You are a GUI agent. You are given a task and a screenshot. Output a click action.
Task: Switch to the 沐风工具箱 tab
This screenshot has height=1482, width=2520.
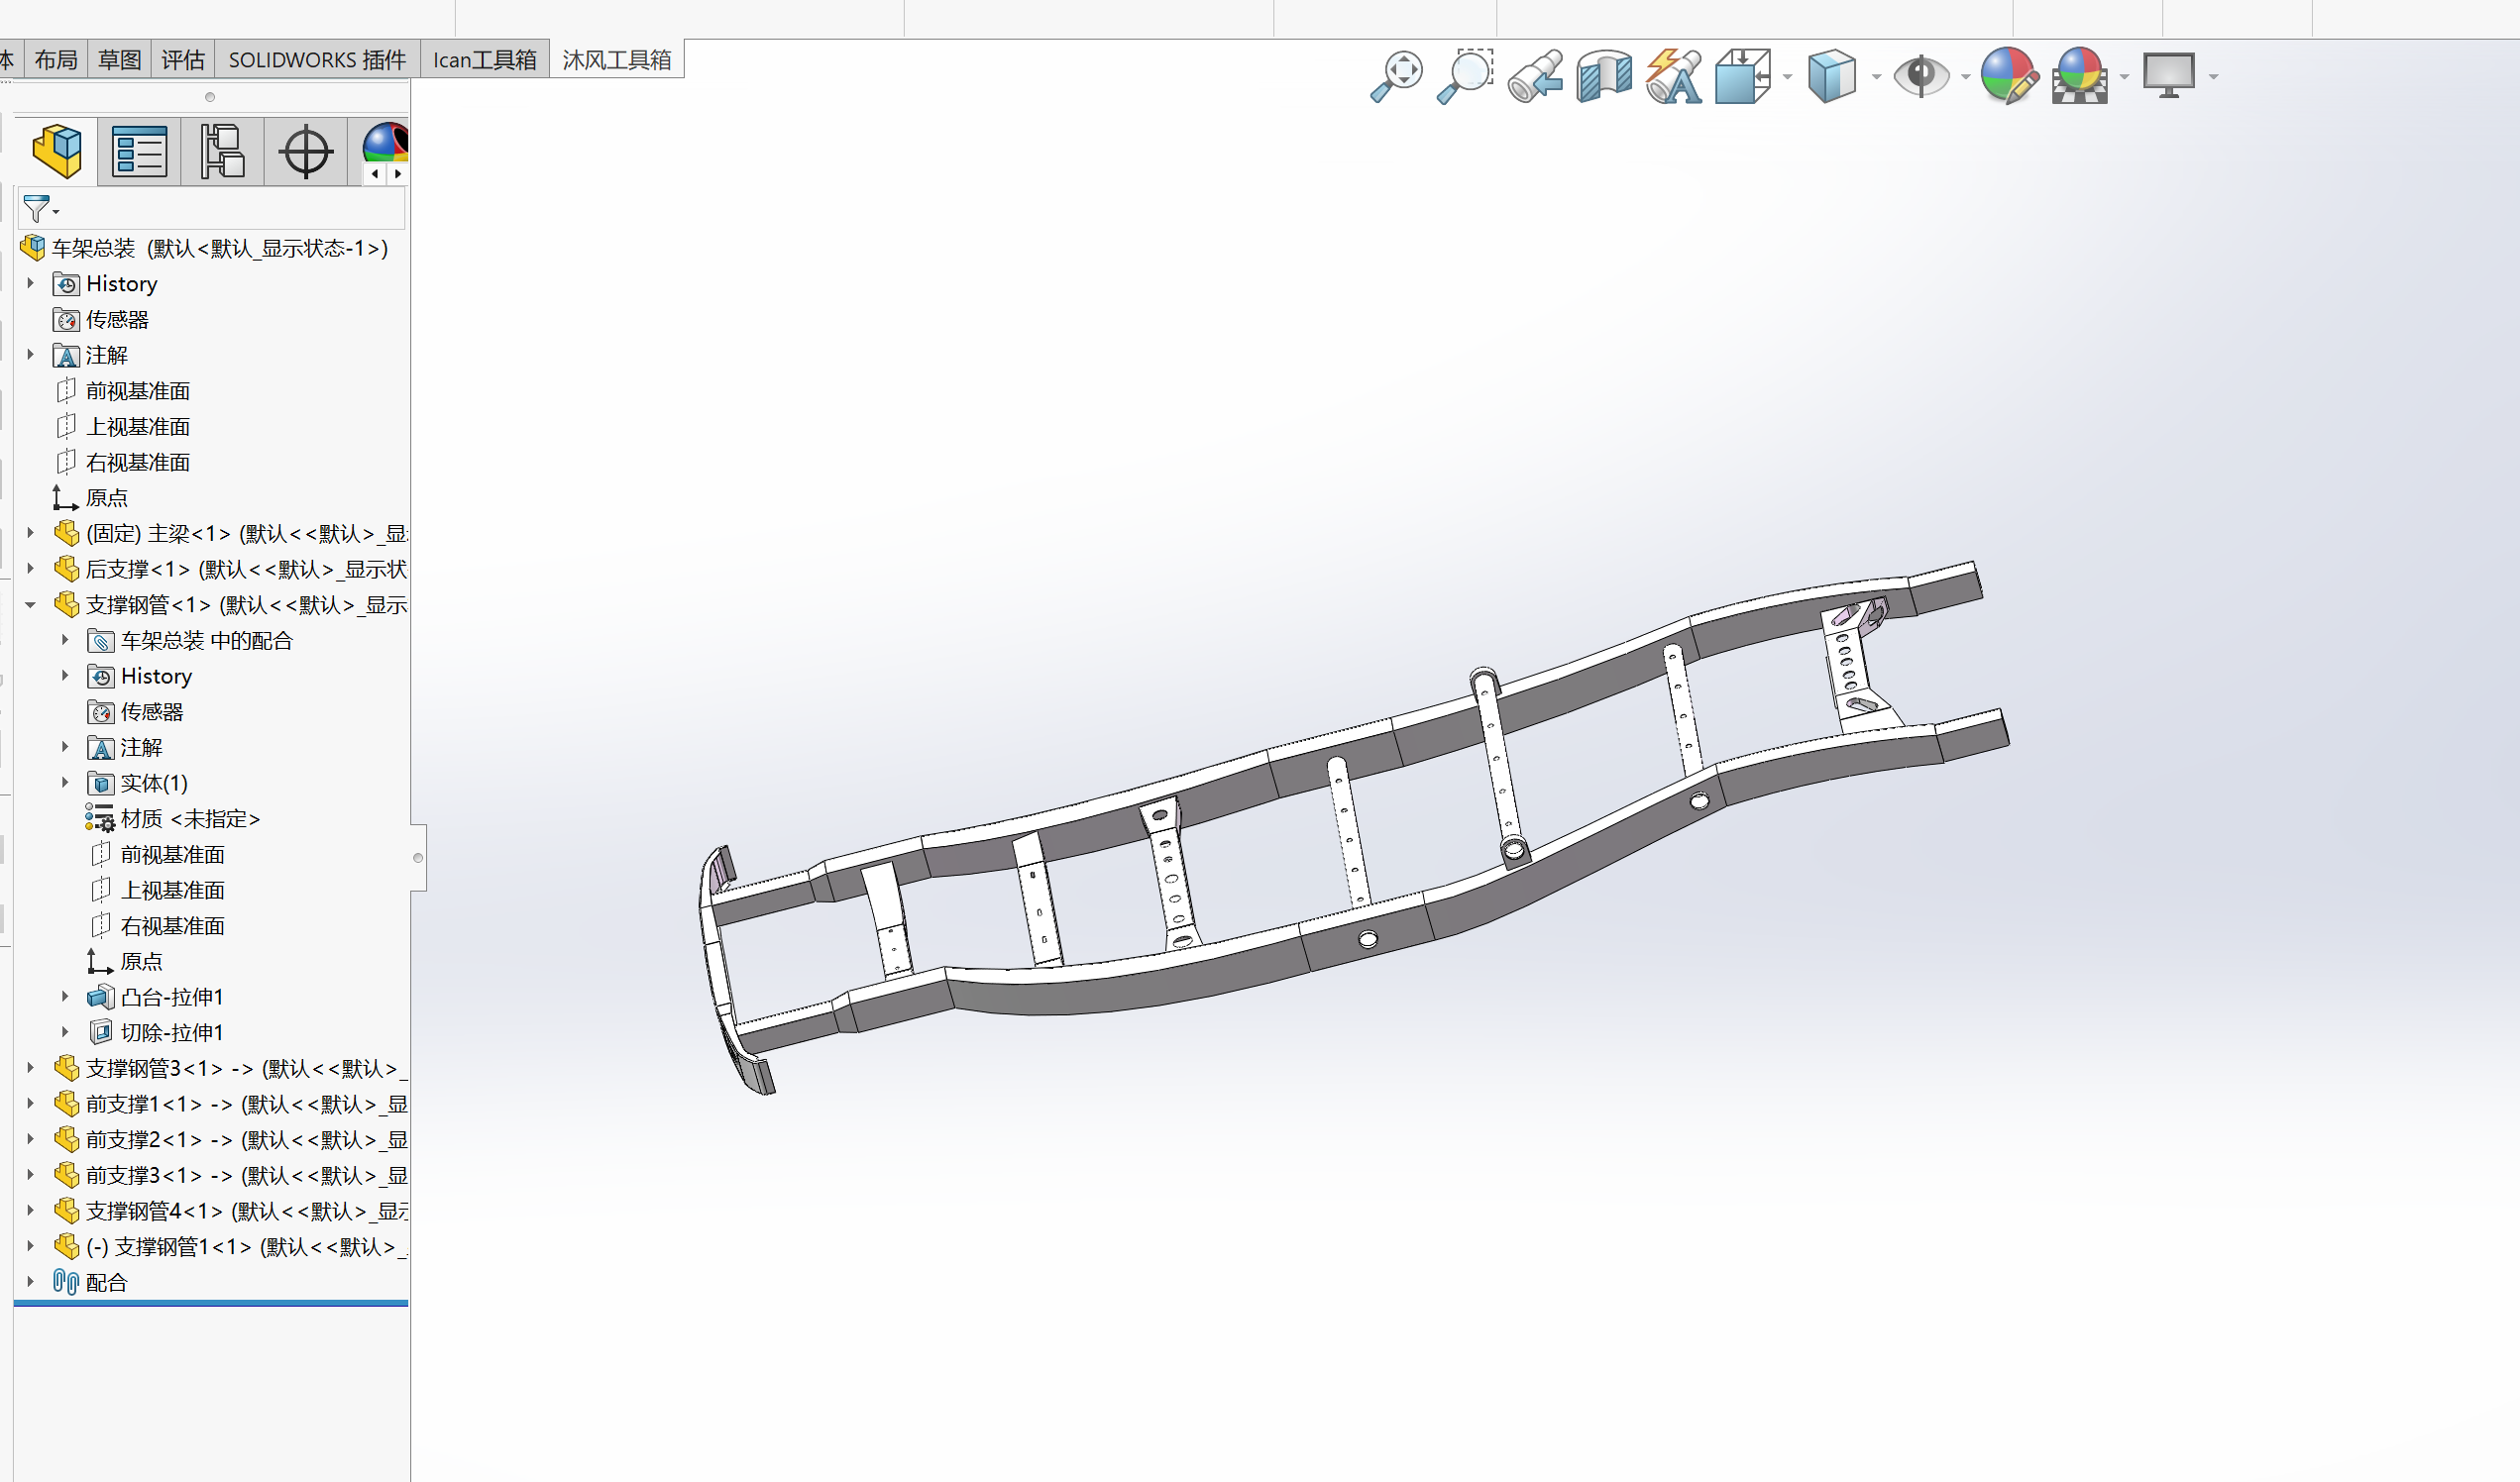tap(617, 60)
